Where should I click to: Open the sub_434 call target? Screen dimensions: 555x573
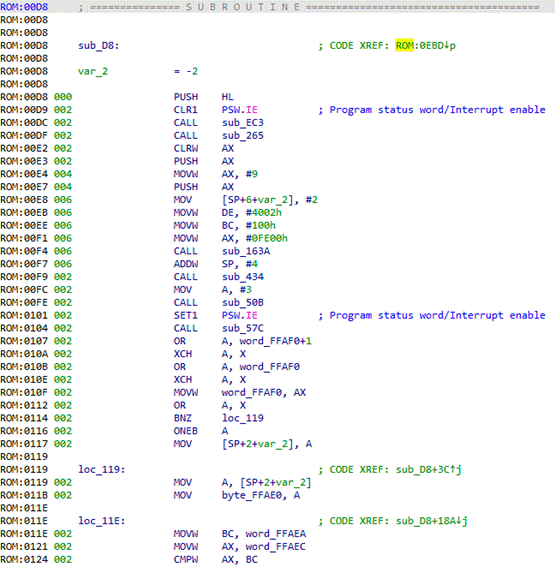[243, 277]
